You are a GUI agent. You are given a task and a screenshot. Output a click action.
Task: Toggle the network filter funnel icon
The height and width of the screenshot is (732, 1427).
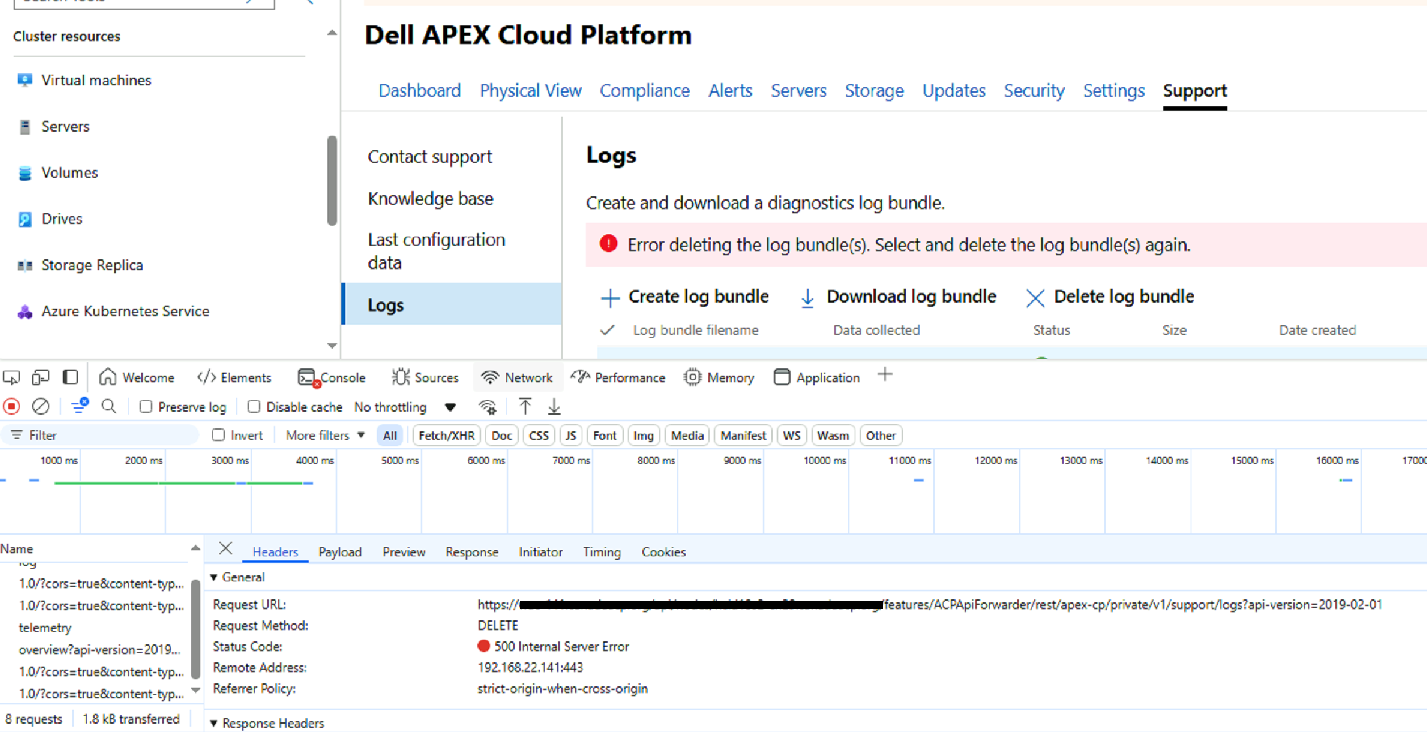click(80, 406)
